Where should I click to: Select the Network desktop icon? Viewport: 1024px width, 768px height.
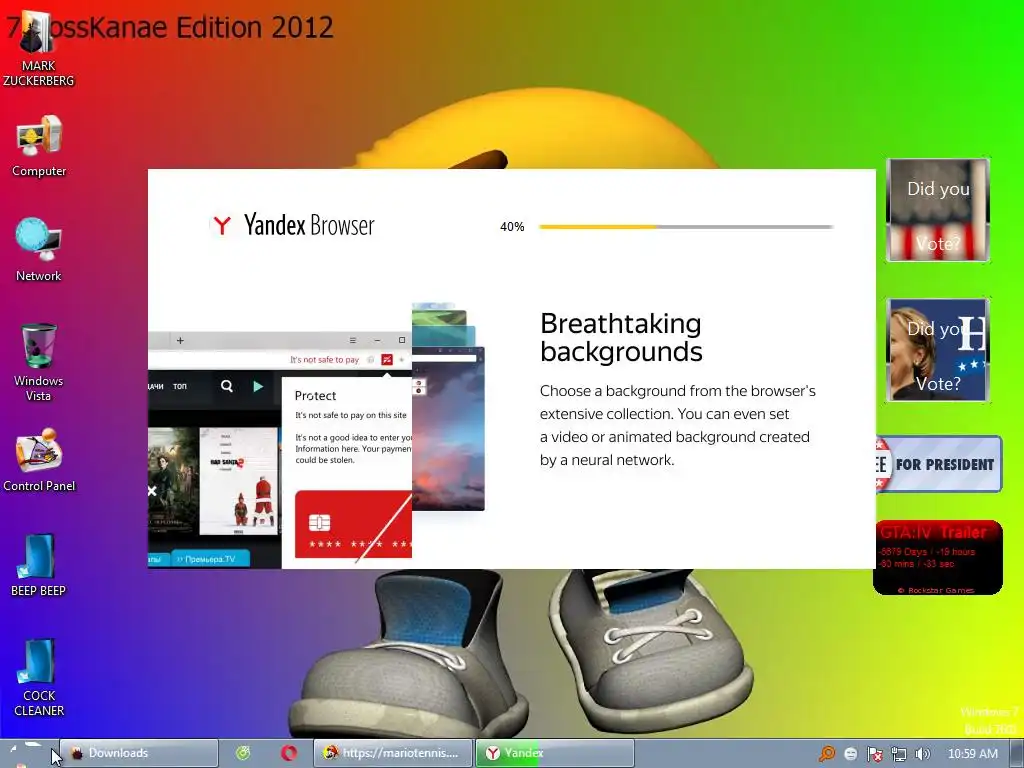tap(39, 250)
